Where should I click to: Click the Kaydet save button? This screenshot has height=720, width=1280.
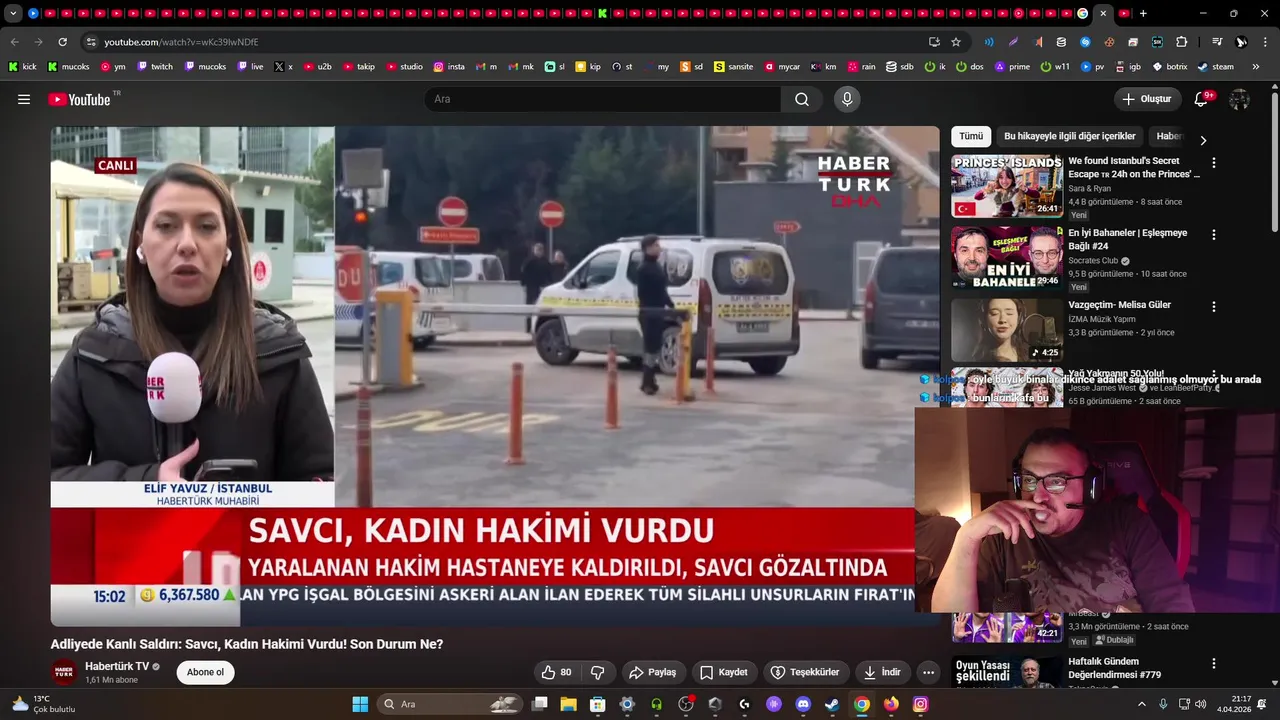[723, 672]
